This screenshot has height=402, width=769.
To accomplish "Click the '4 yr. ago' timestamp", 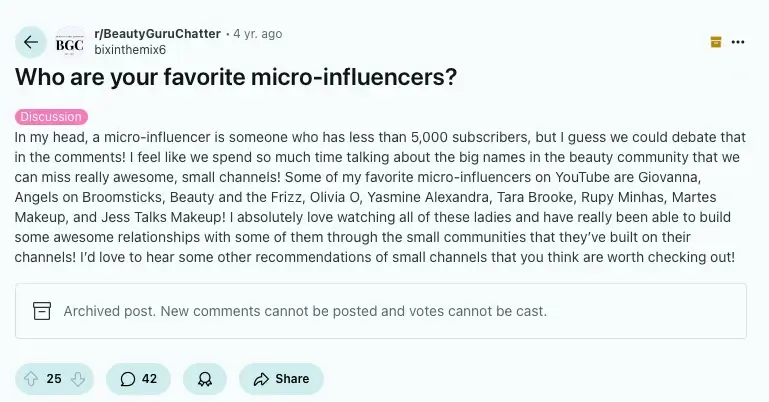I will pyautogui.click(x=258, y=34).
